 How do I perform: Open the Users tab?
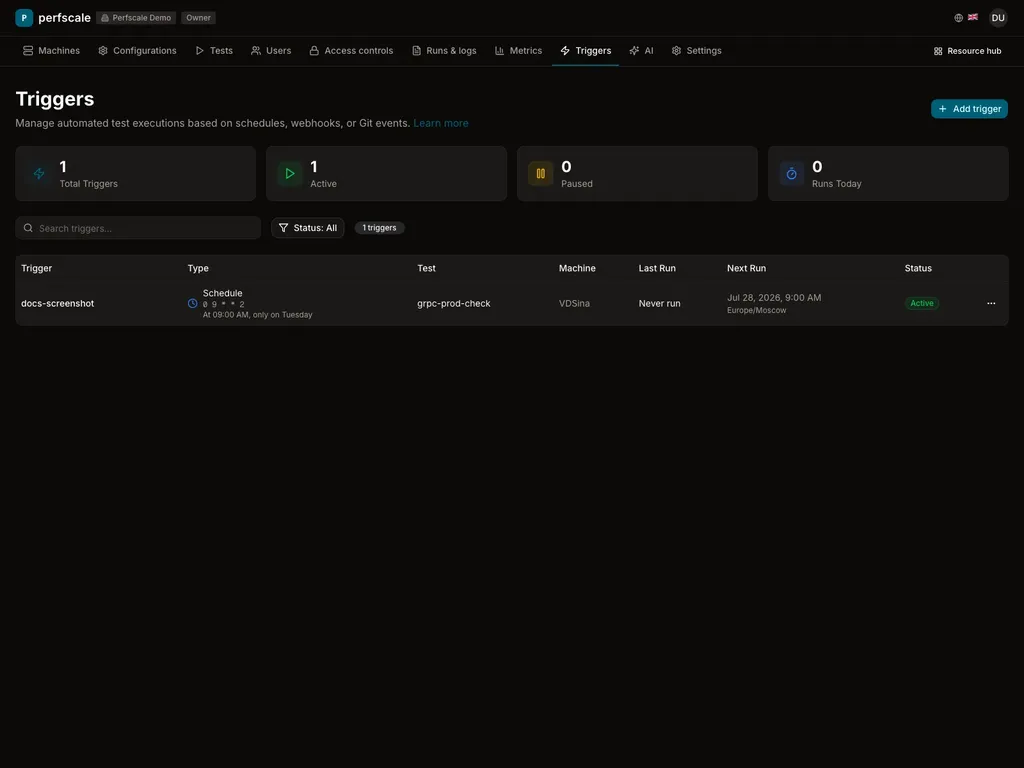271,51
